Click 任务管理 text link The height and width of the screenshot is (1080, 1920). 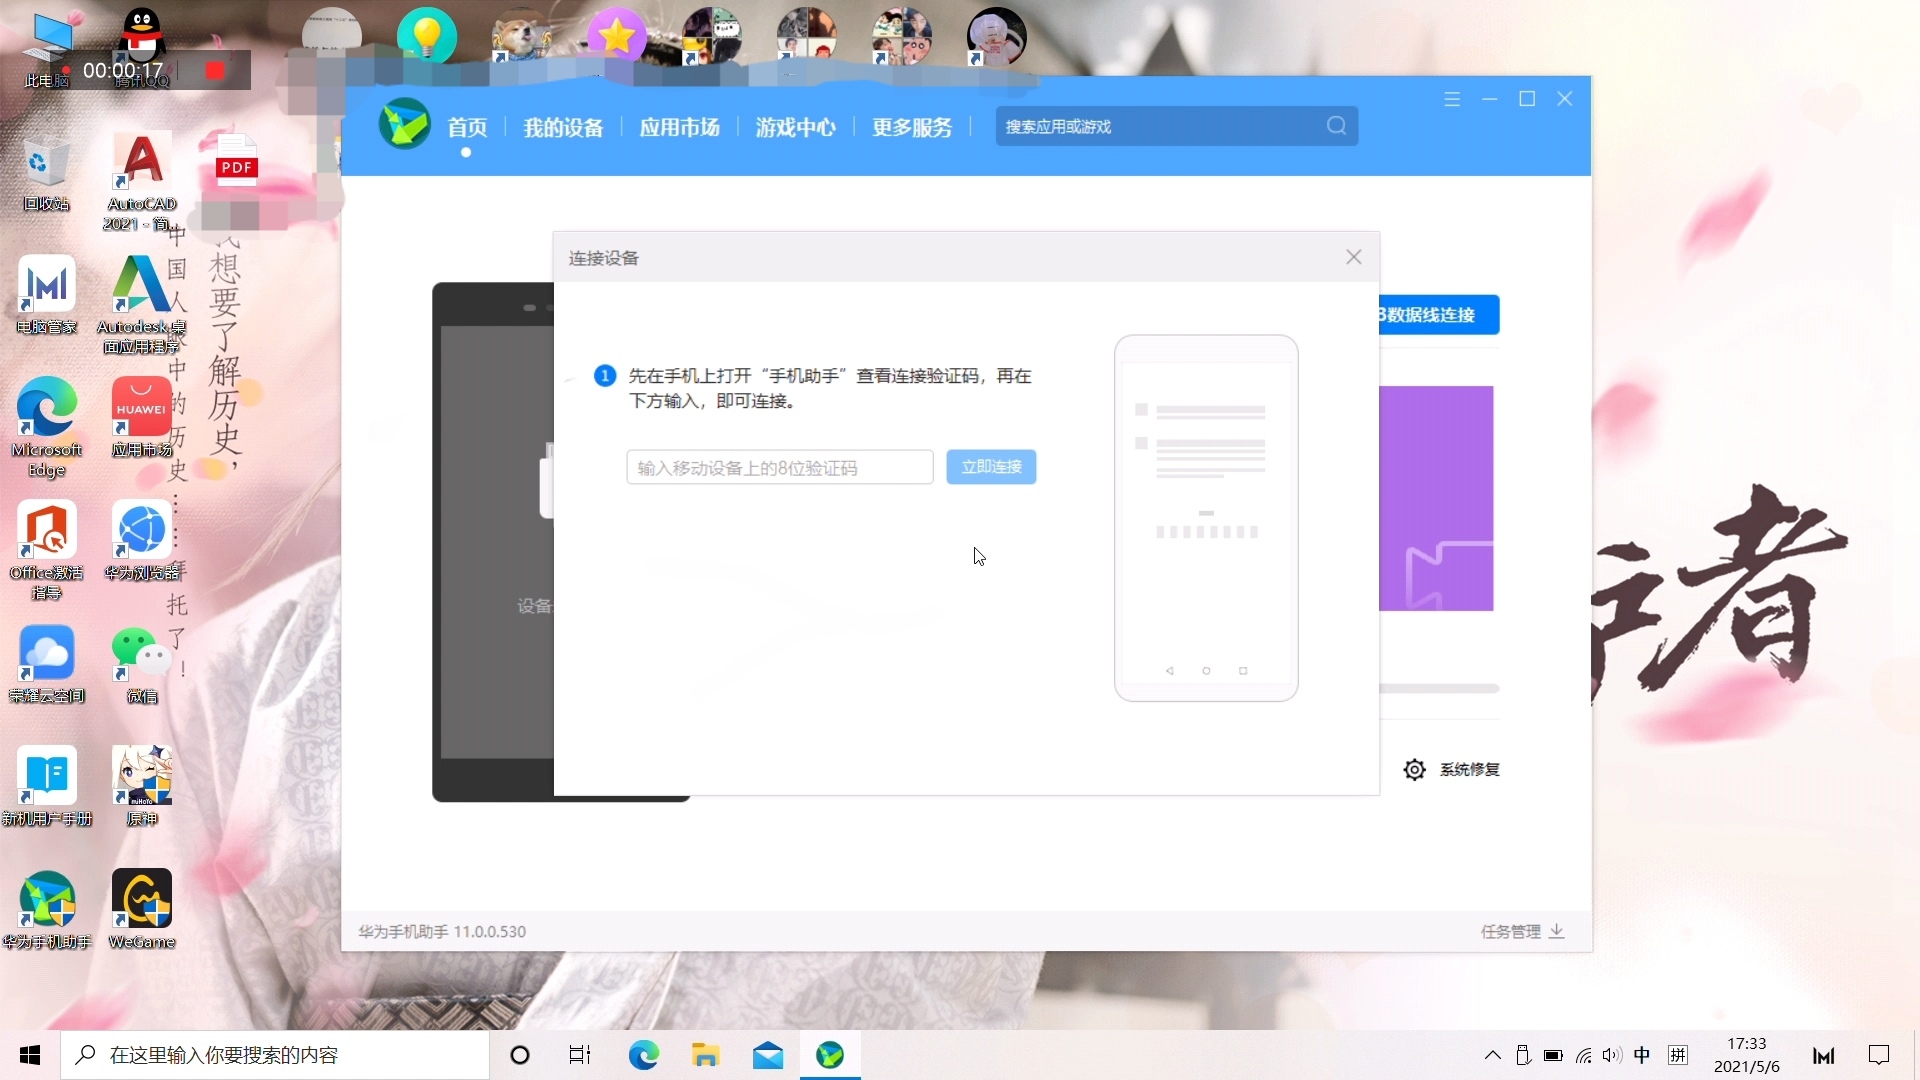click(x=1511, y=931)
